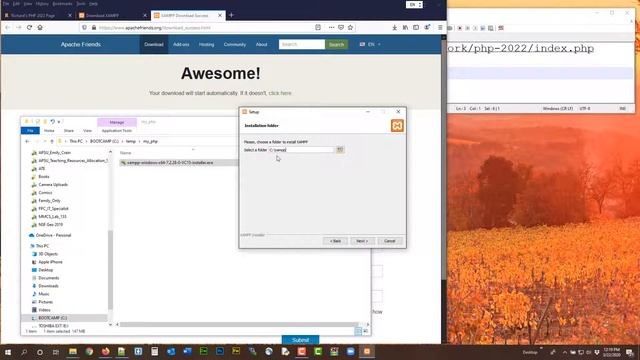This screenshot has height=360, width=640.
Task: Open the Windows Start button
Action: click(8, 352)
